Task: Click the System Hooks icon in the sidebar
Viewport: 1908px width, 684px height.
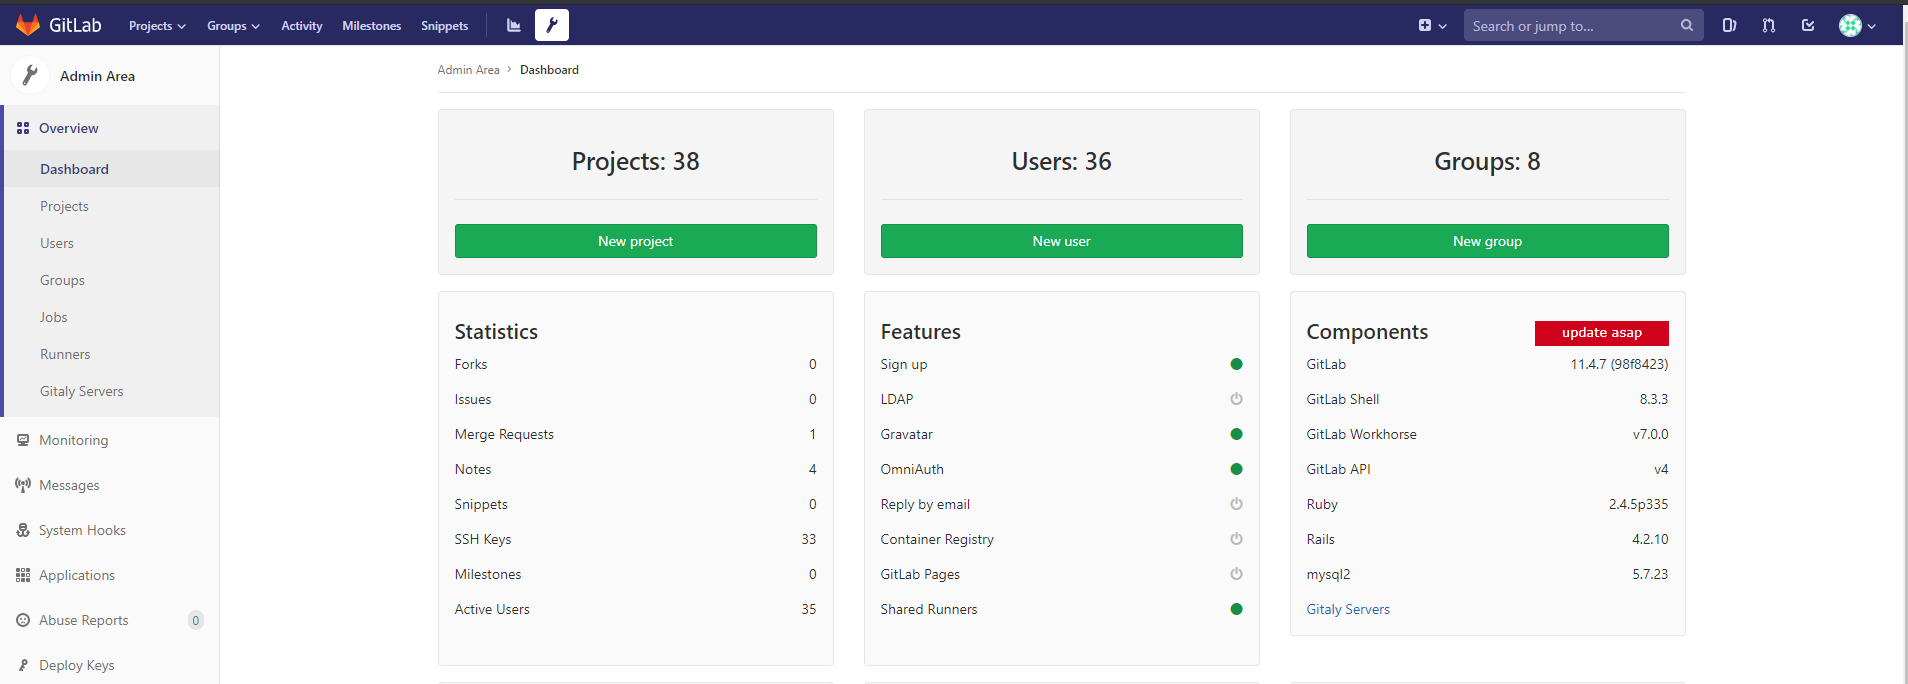Action: (x=23, y=530)
